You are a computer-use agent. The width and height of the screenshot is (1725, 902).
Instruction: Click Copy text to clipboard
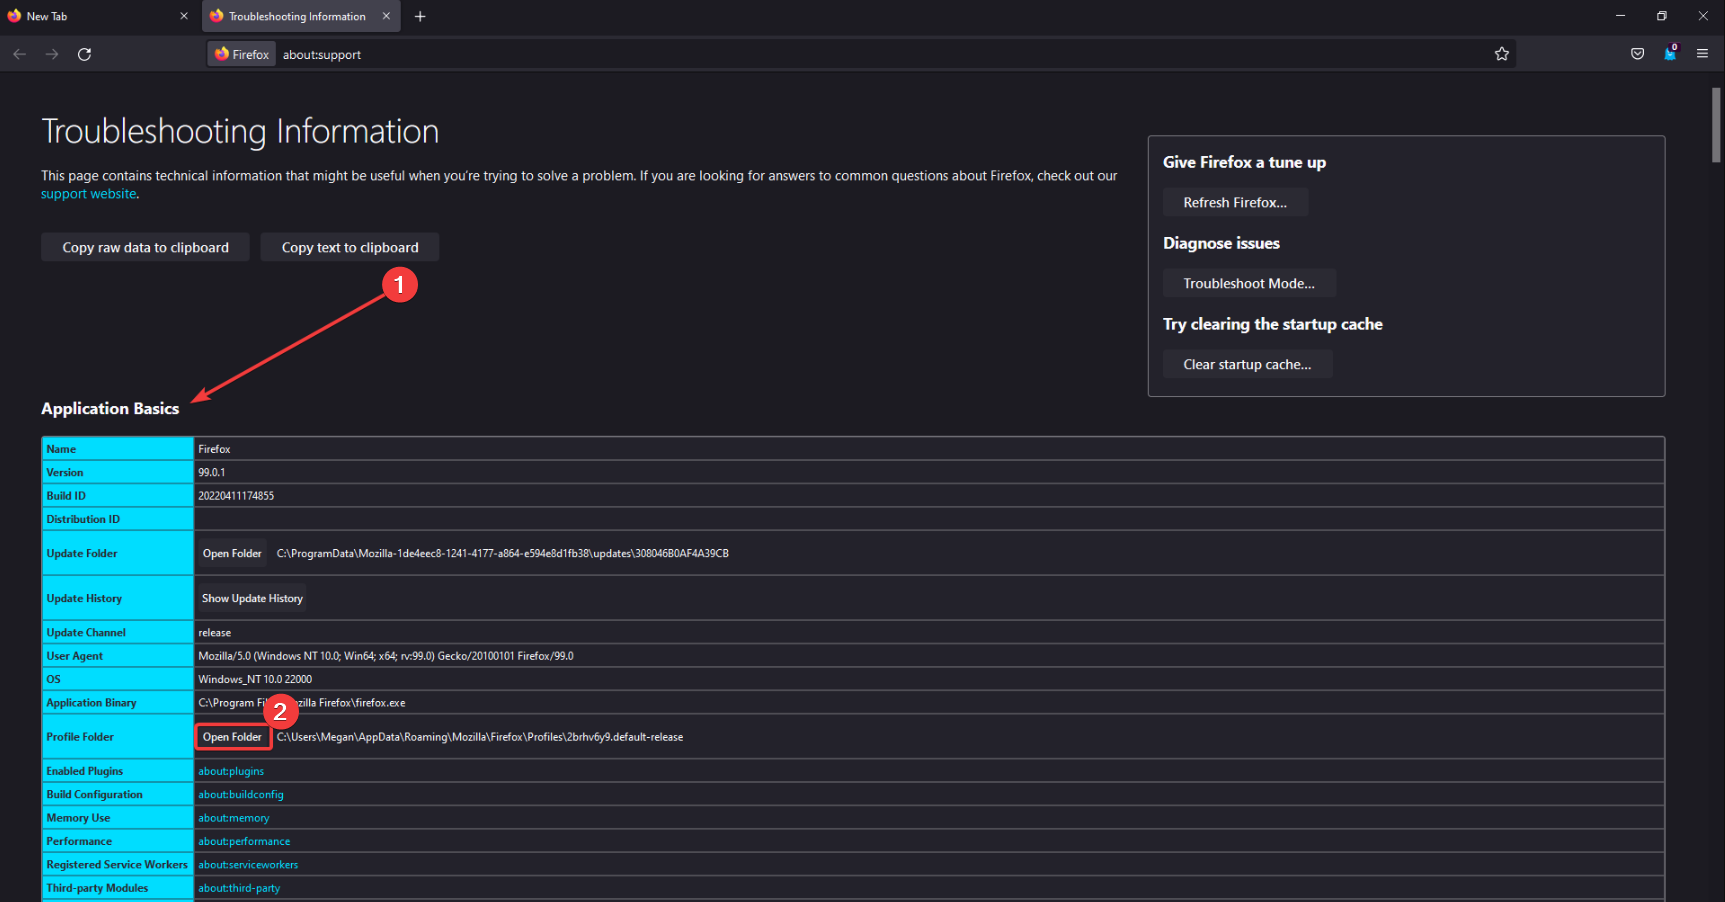click(x=350, y=247)
